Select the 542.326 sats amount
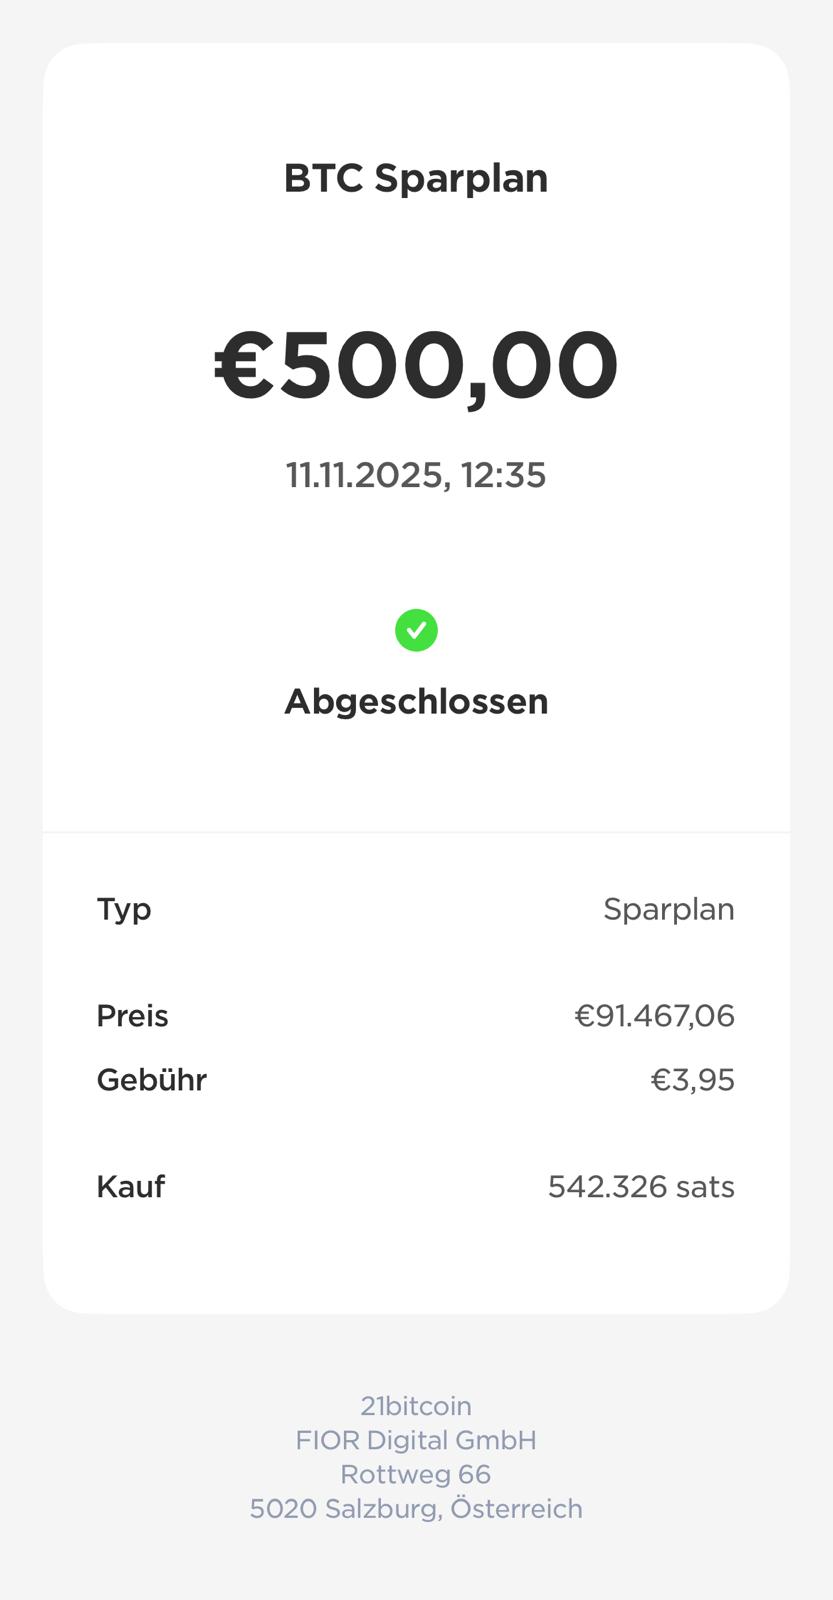Viewport: 833px width, 1600px height. coord(641,1187)
